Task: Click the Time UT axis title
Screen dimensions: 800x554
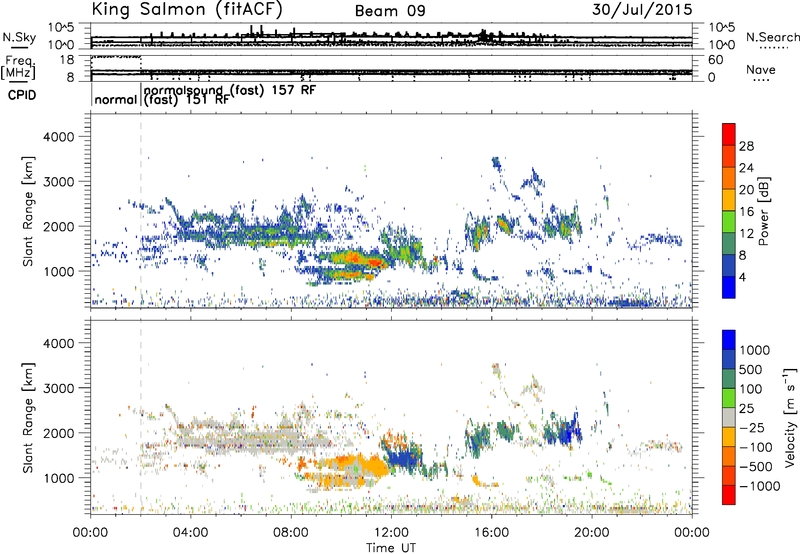Action: tap(391, 547)
